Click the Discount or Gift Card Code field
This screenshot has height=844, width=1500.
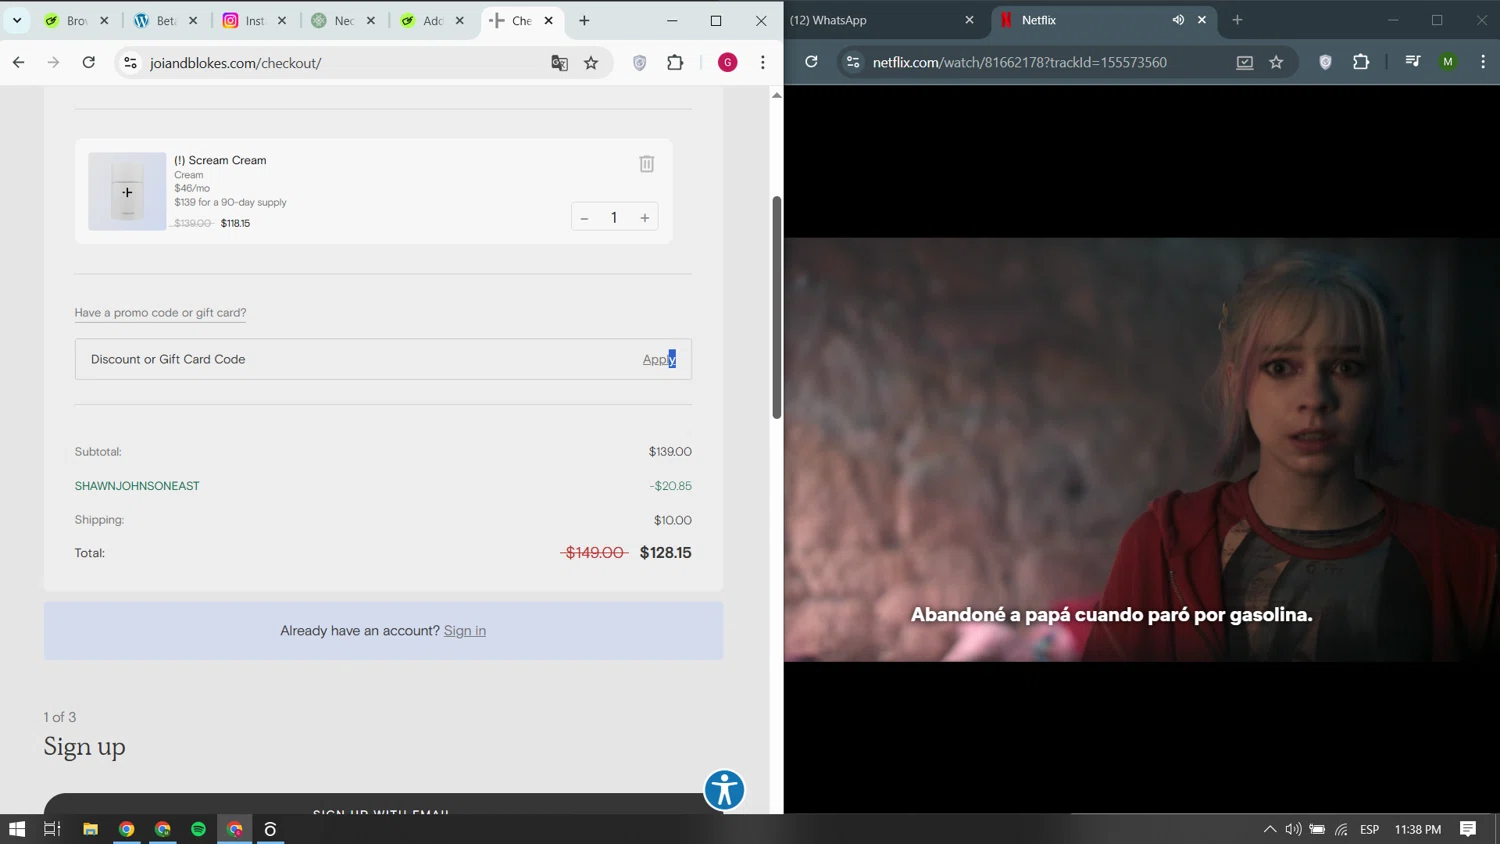click(350, 359)
